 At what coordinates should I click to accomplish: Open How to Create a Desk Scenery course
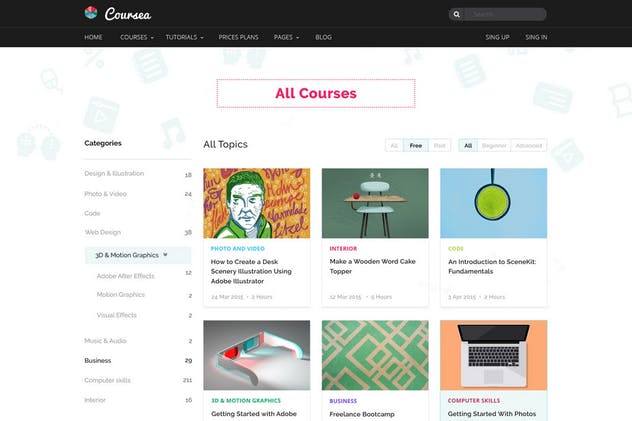pyautogui.click(x=251, y=271)
